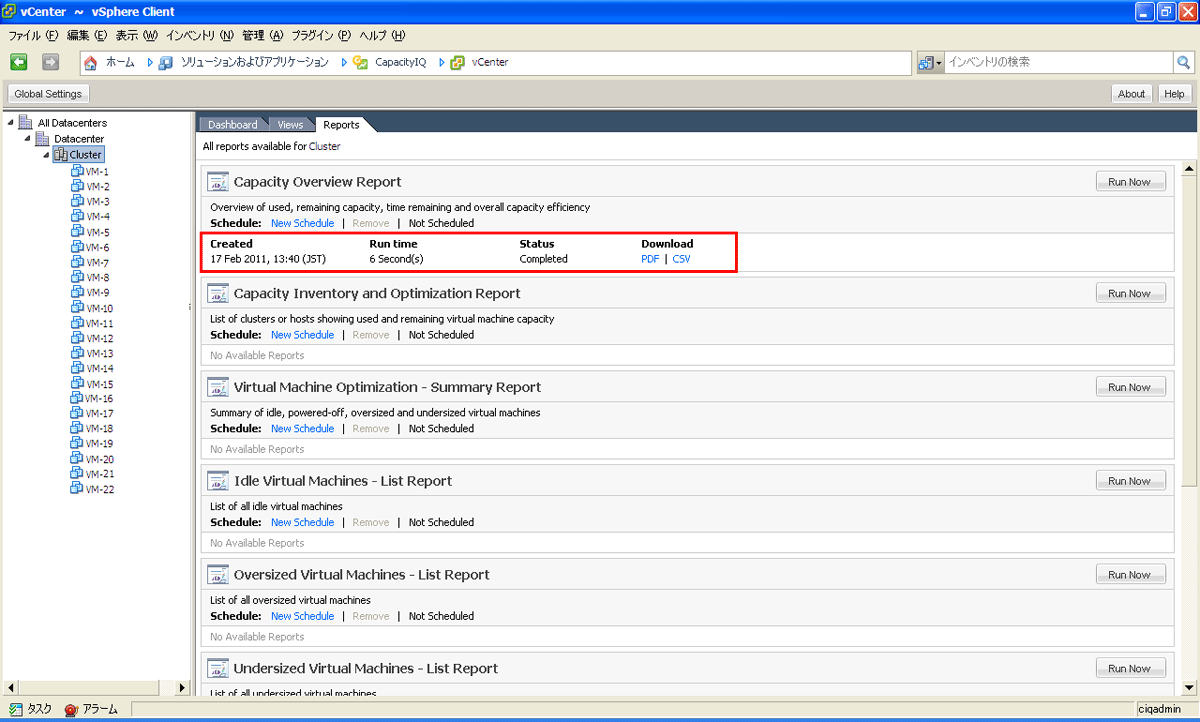Click the VM-3 virtual machine icon
Viewport: 1200px width, 722px height.
[78, 201]
